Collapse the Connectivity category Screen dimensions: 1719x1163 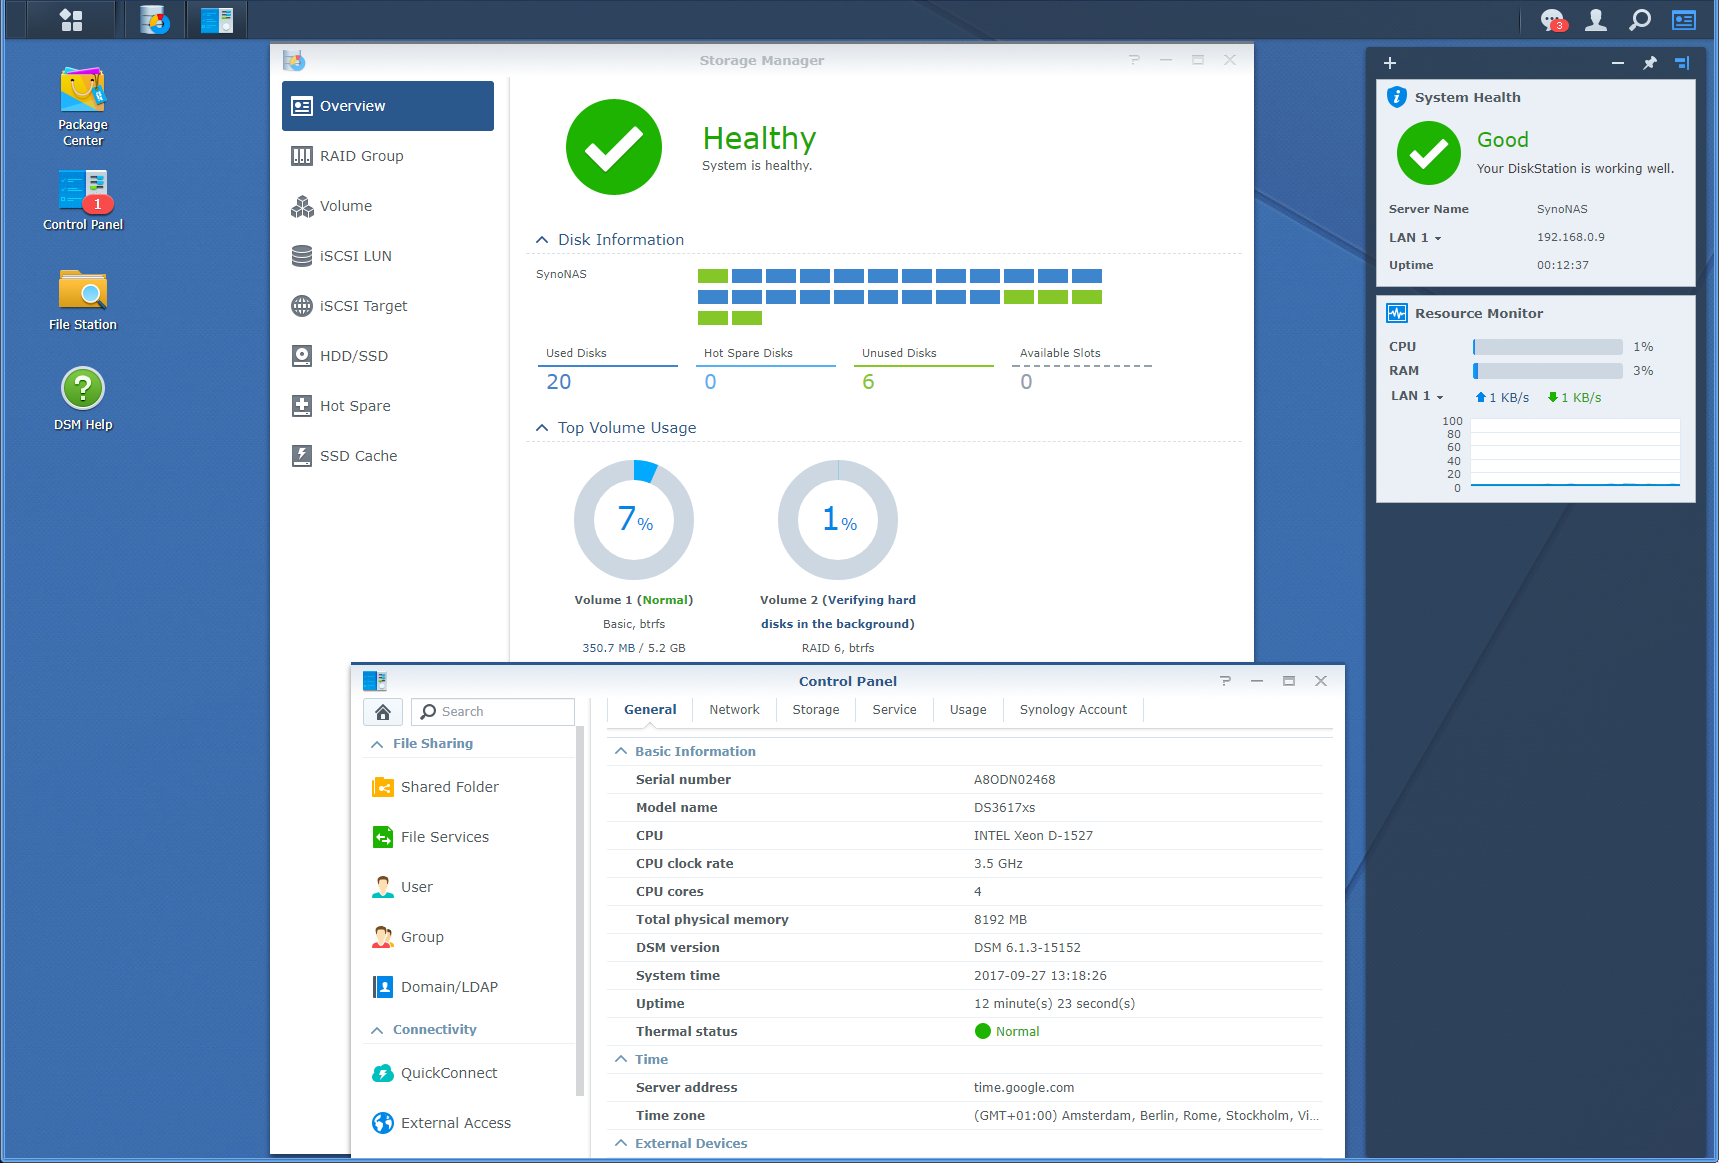(377, 1030)
